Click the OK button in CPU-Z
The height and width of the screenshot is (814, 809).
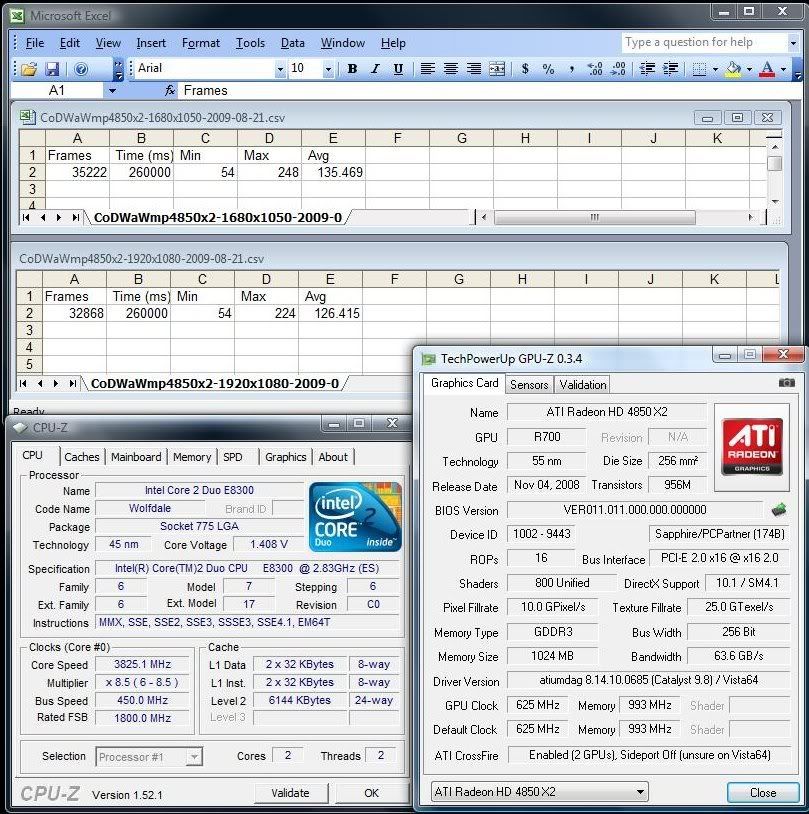[371, 793]
